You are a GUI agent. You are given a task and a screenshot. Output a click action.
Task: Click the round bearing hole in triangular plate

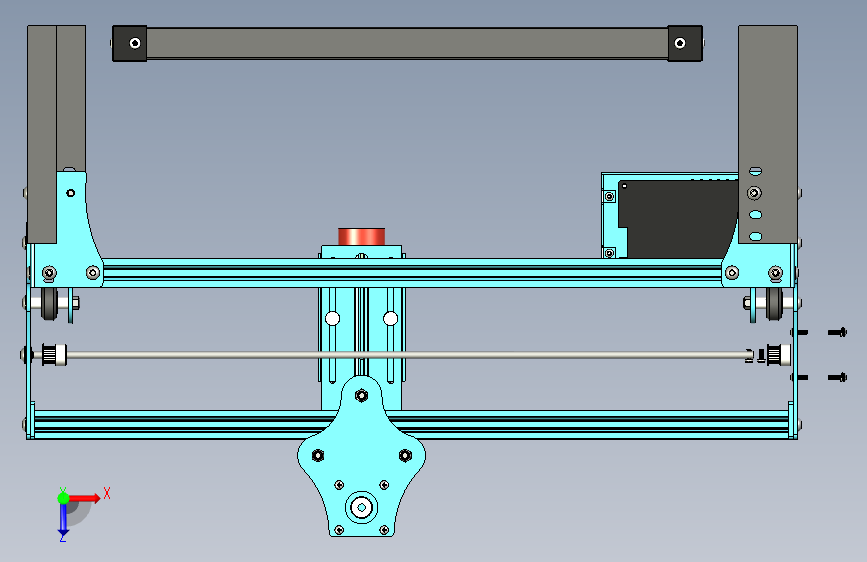coord(362,507)
